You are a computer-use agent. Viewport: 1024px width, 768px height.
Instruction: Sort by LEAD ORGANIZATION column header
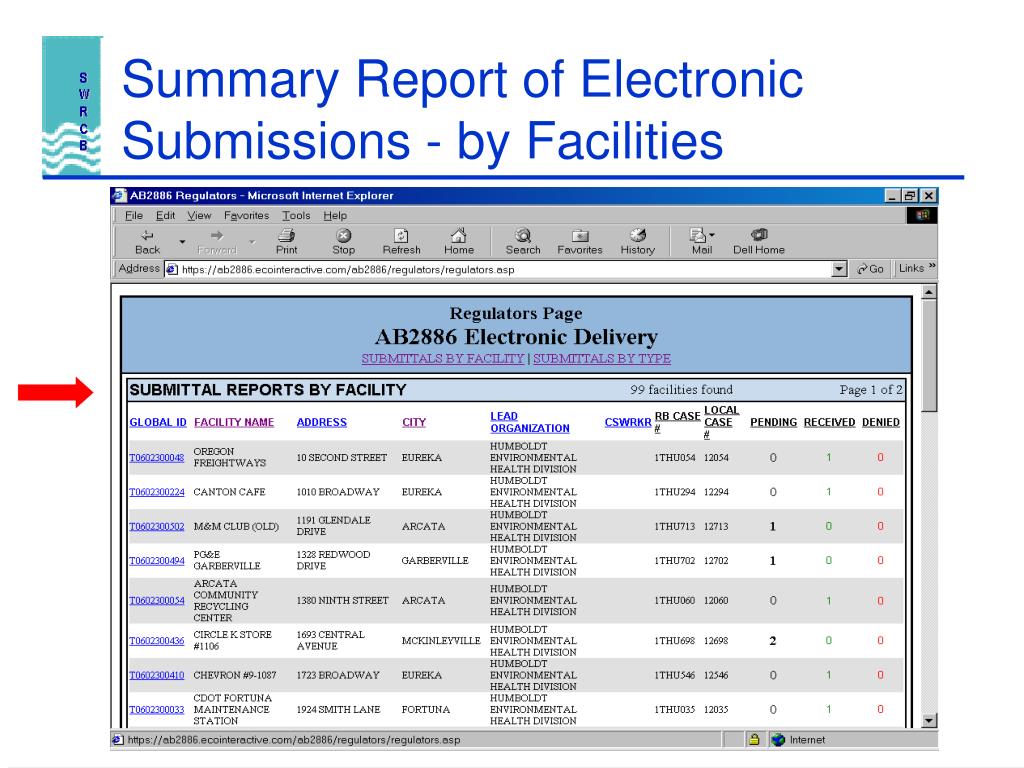click(x=530, y=422)
